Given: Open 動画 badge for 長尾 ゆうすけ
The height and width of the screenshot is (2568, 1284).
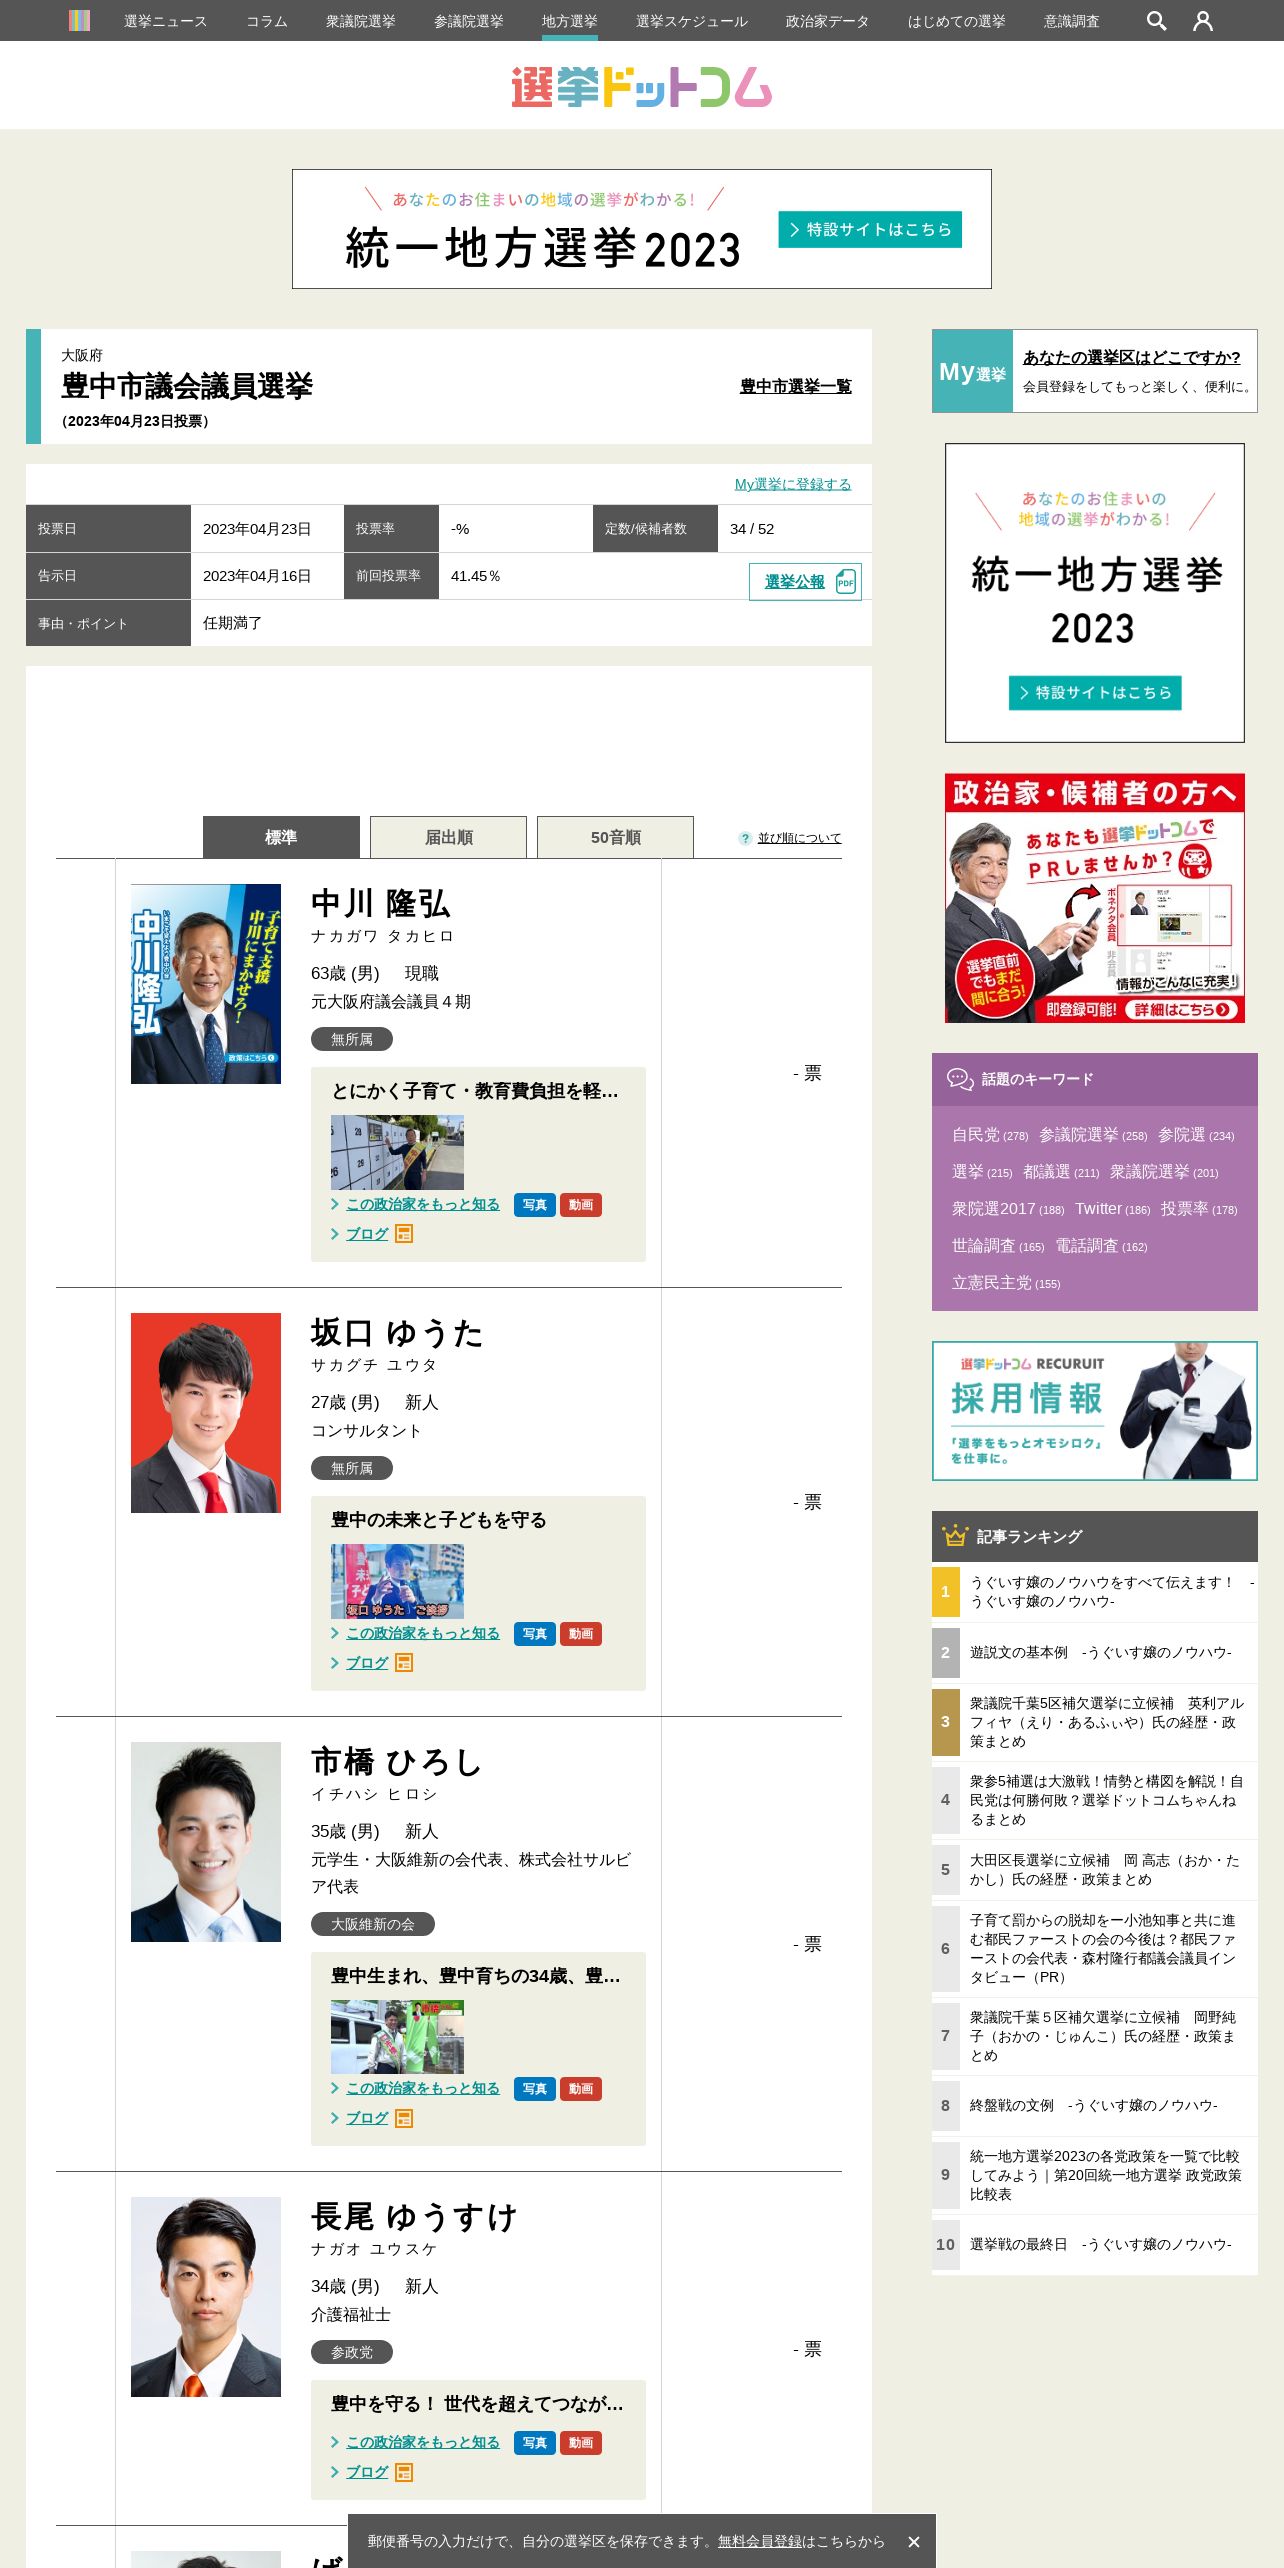Looking at the screenshot, I should pos(581,2443).
